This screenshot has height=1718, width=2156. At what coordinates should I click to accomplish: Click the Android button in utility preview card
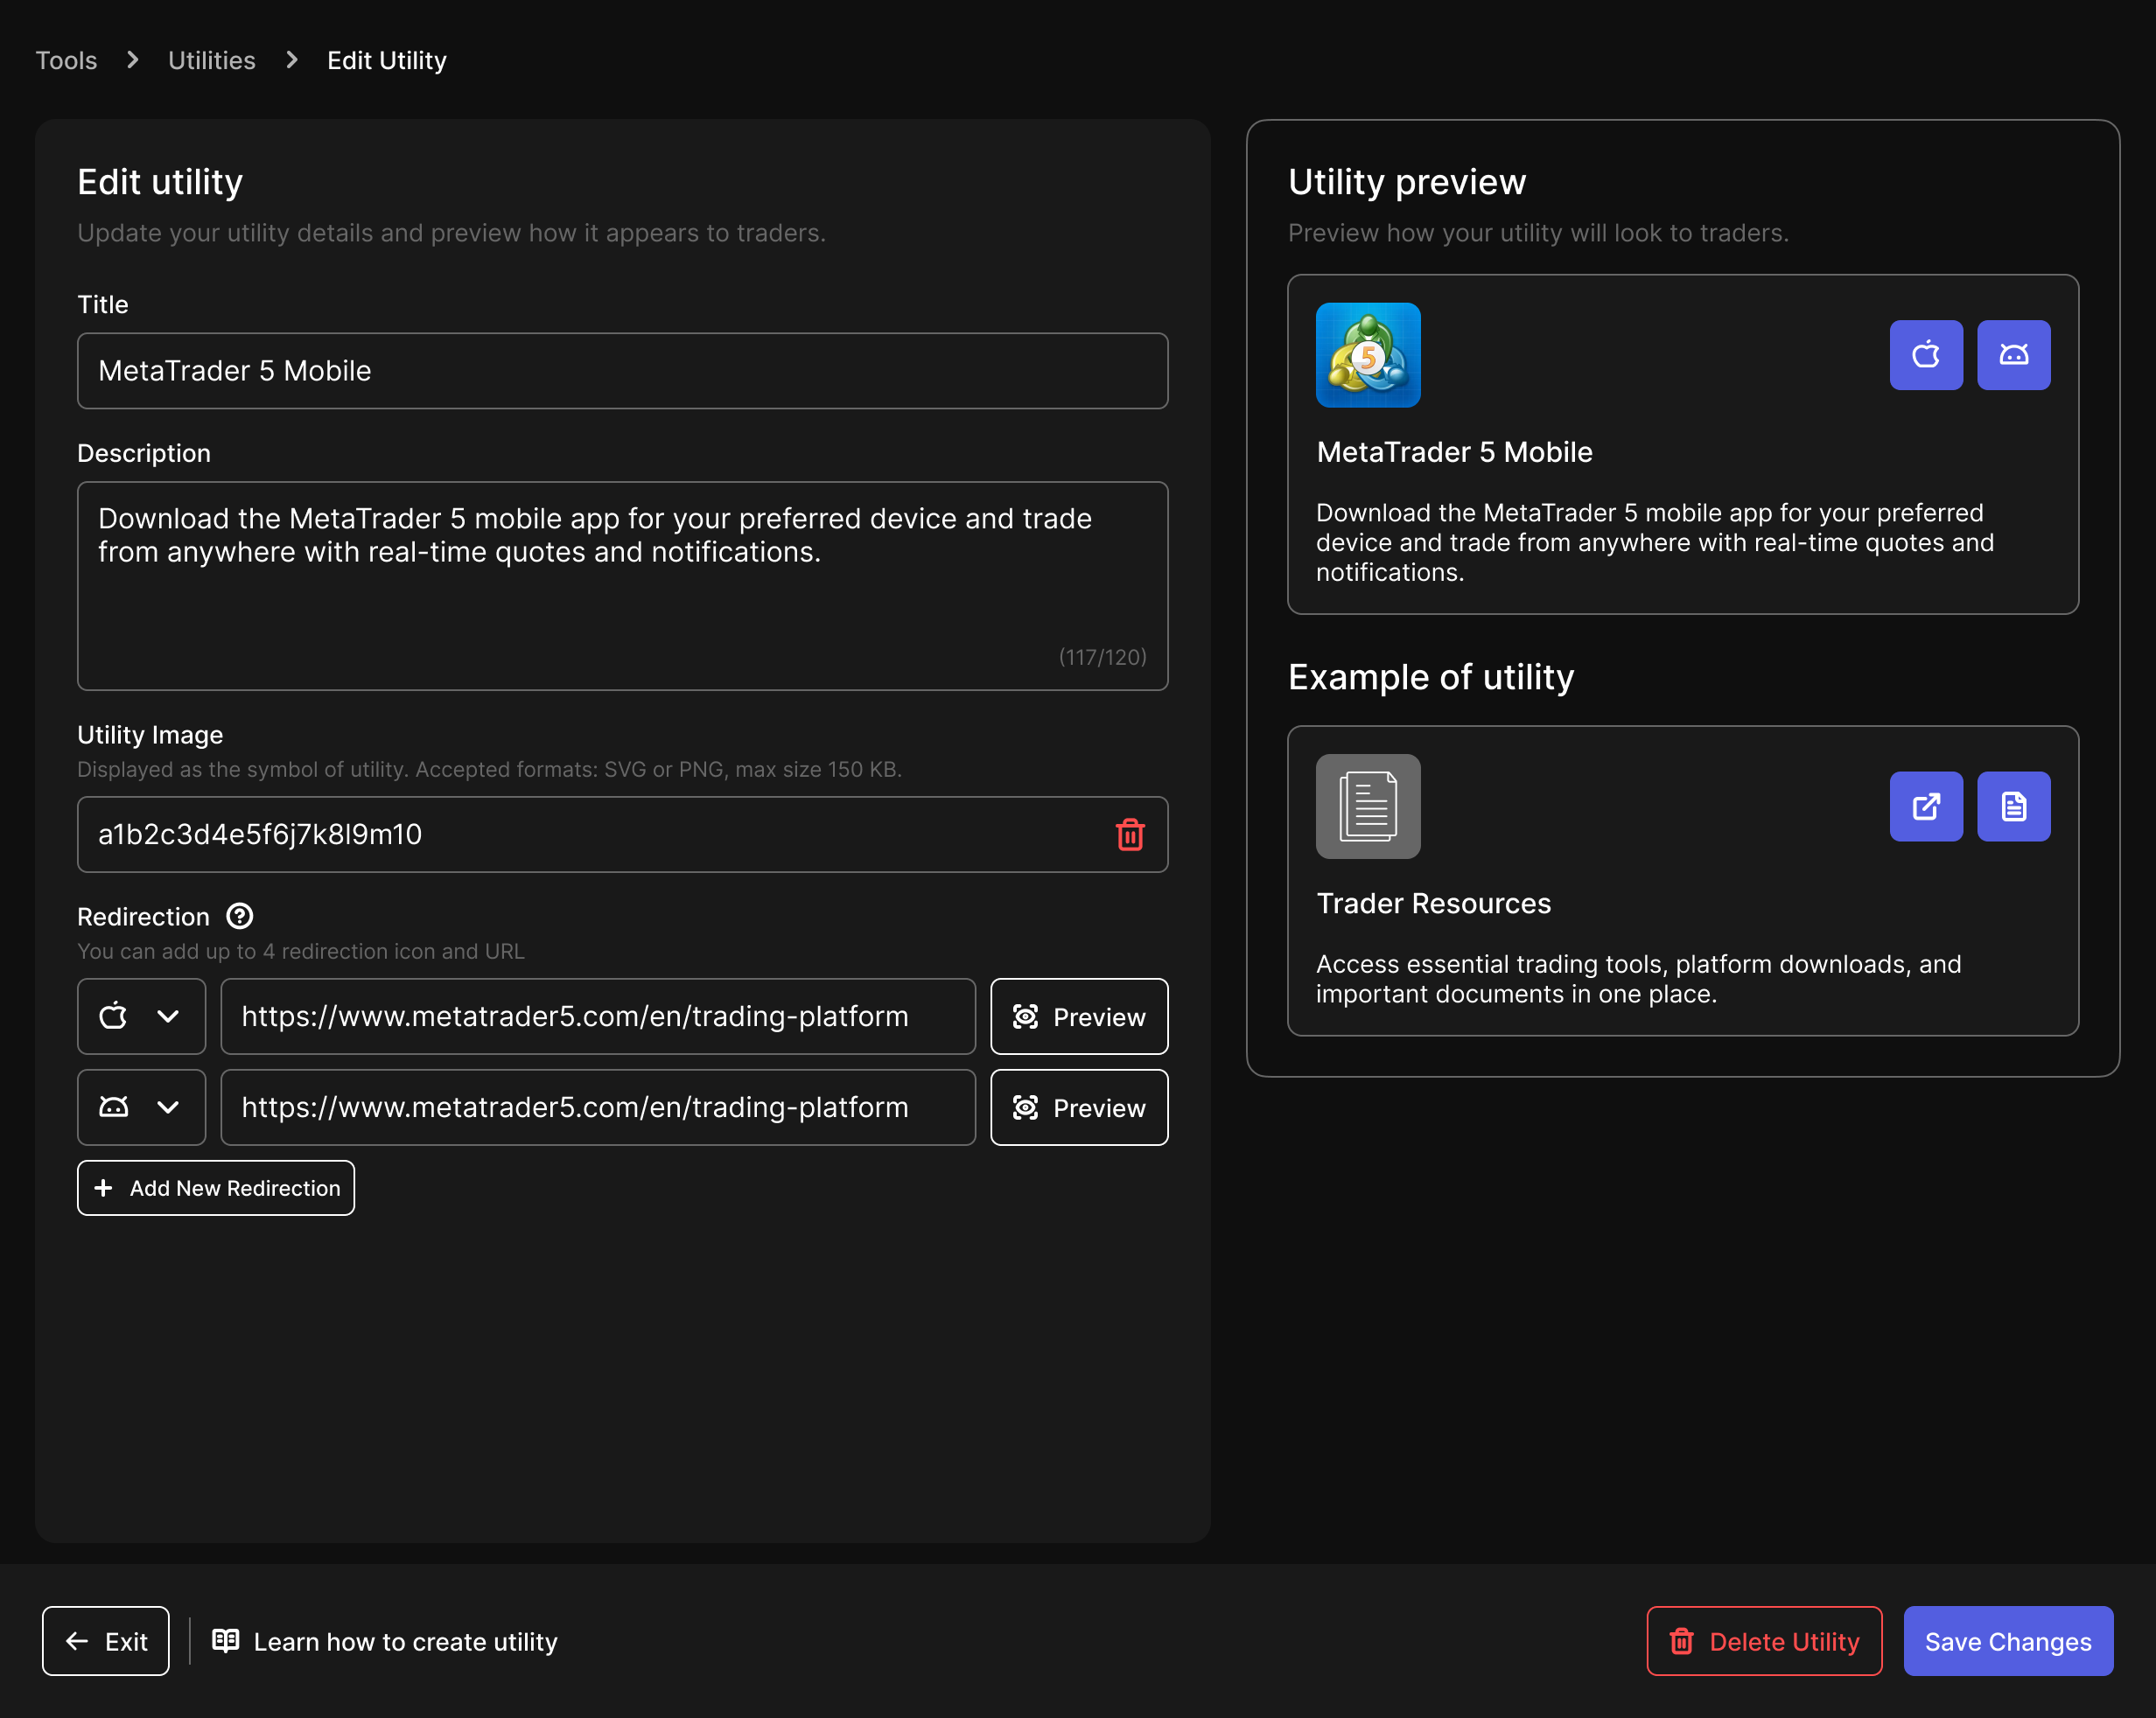coord(2013,355)
